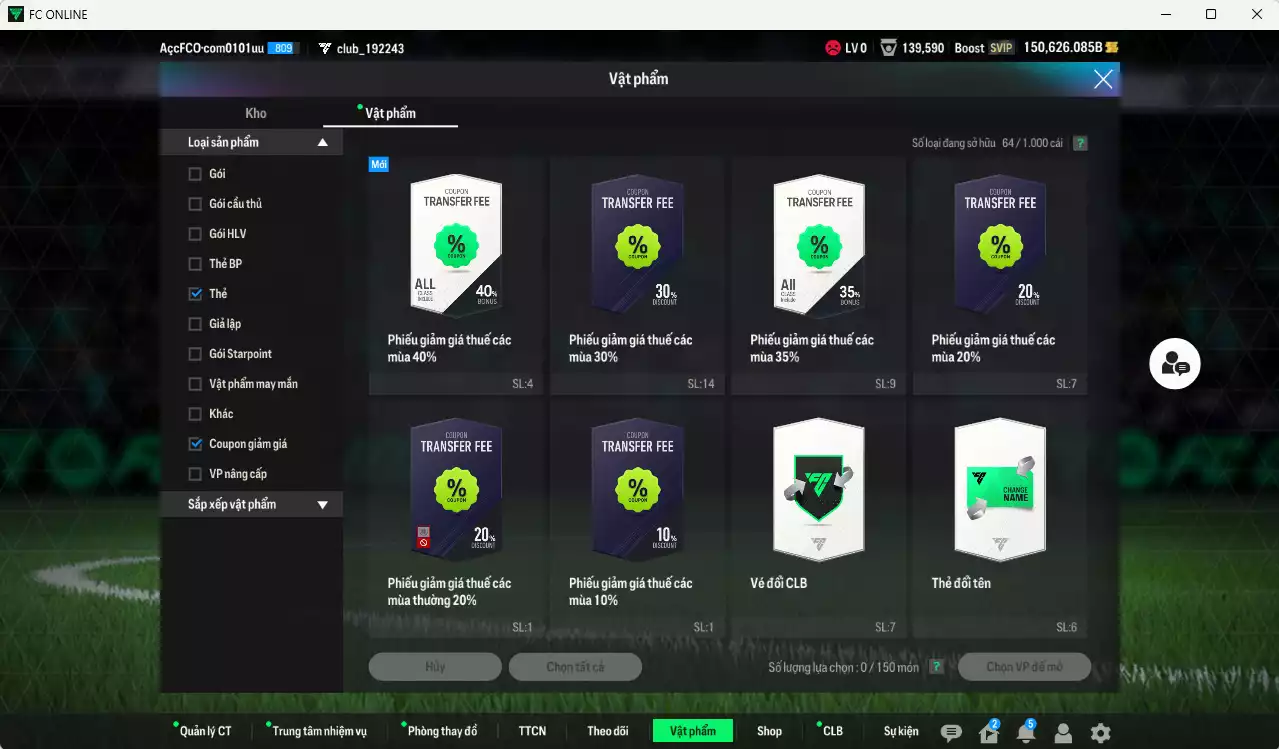1279x749 pixels.
Task: Disable the Coupon giảm giá filter
Action: pyautogui.click(x=193, y=443)
